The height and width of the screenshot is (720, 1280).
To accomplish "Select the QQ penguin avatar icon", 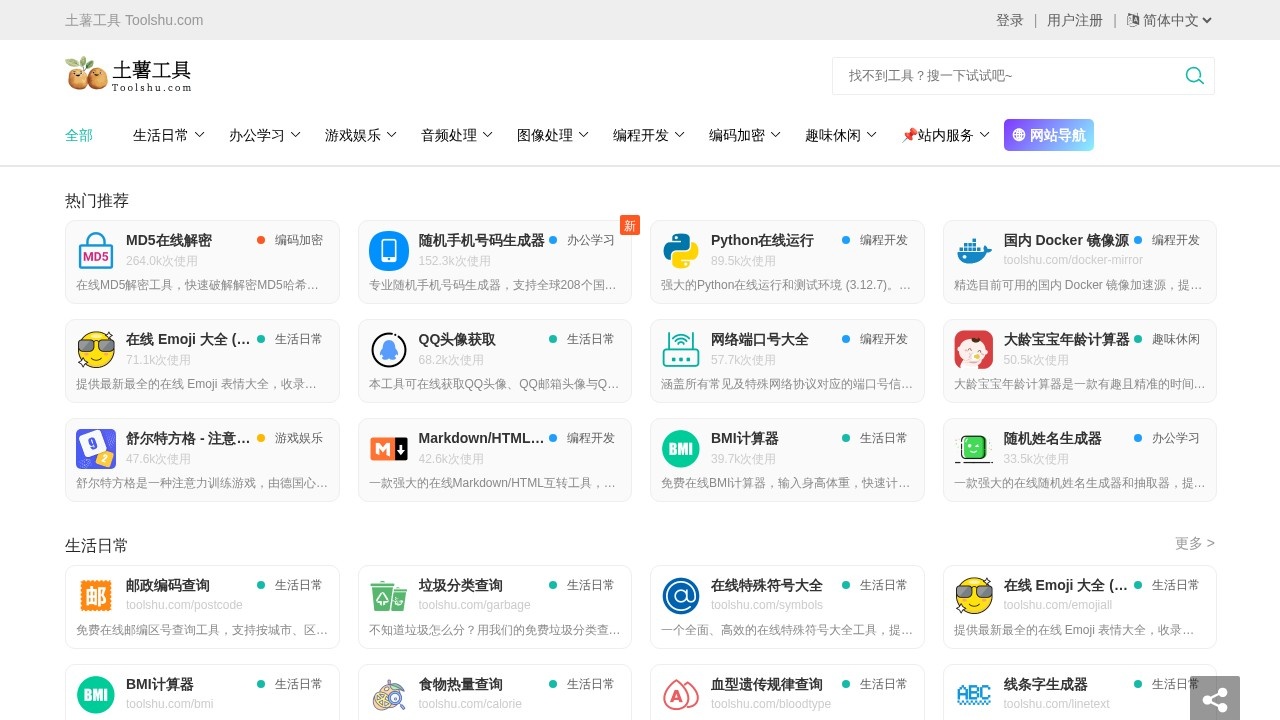I will click(x=389, y=350).
